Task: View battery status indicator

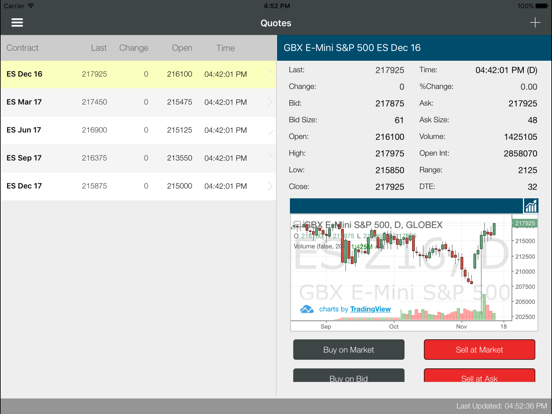Action: [541, 6]
